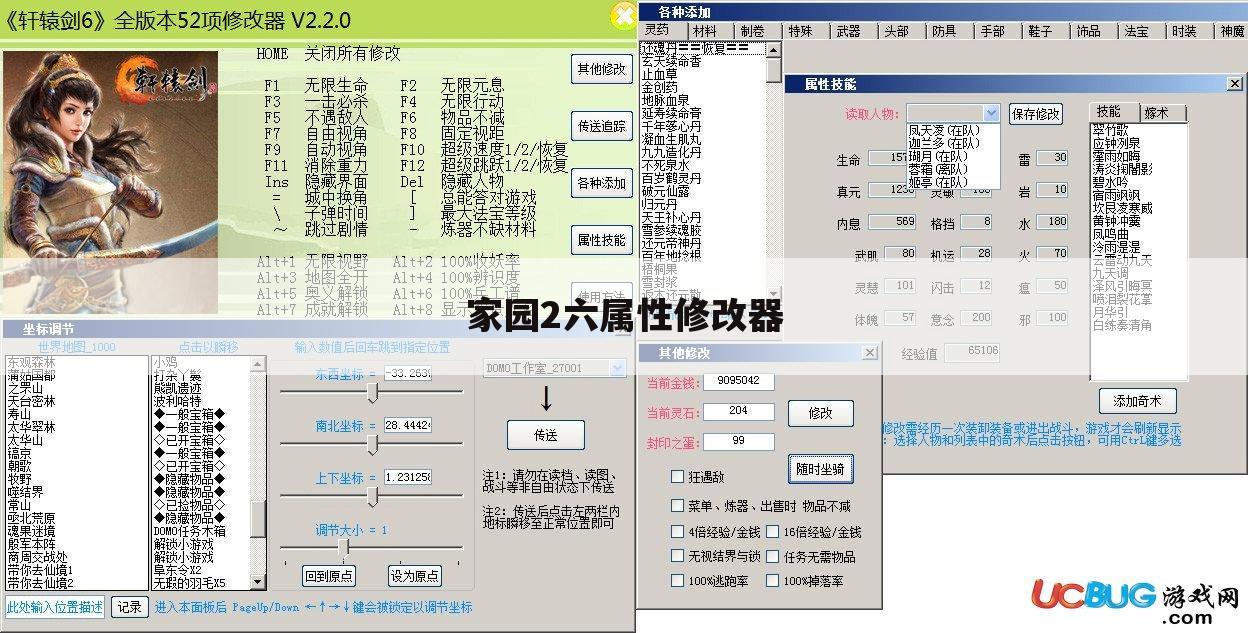Click 保存修改 button
This screenshot has height=633, width=1248.
(x=1035, y=113)
